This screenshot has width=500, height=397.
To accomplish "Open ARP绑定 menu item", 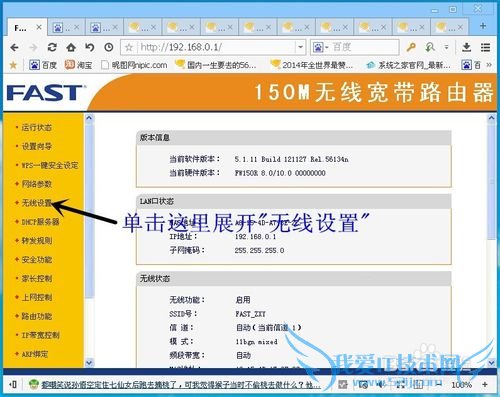I will point(35,354).
